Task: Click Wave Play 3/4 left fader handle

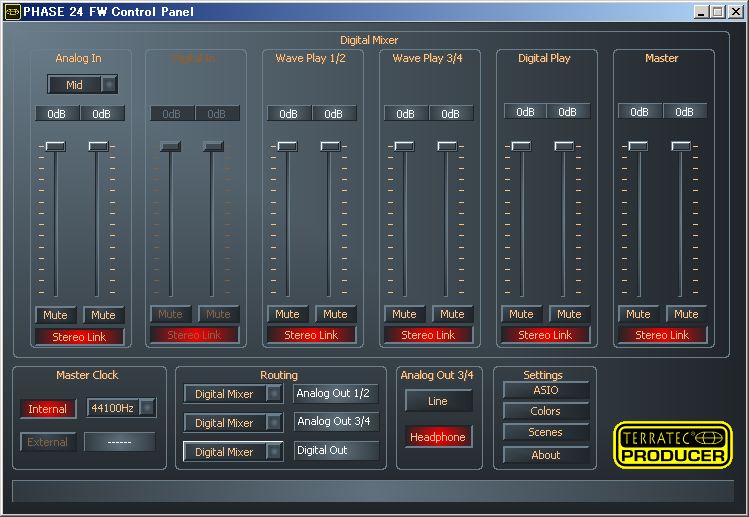Action: pos(405,146)
